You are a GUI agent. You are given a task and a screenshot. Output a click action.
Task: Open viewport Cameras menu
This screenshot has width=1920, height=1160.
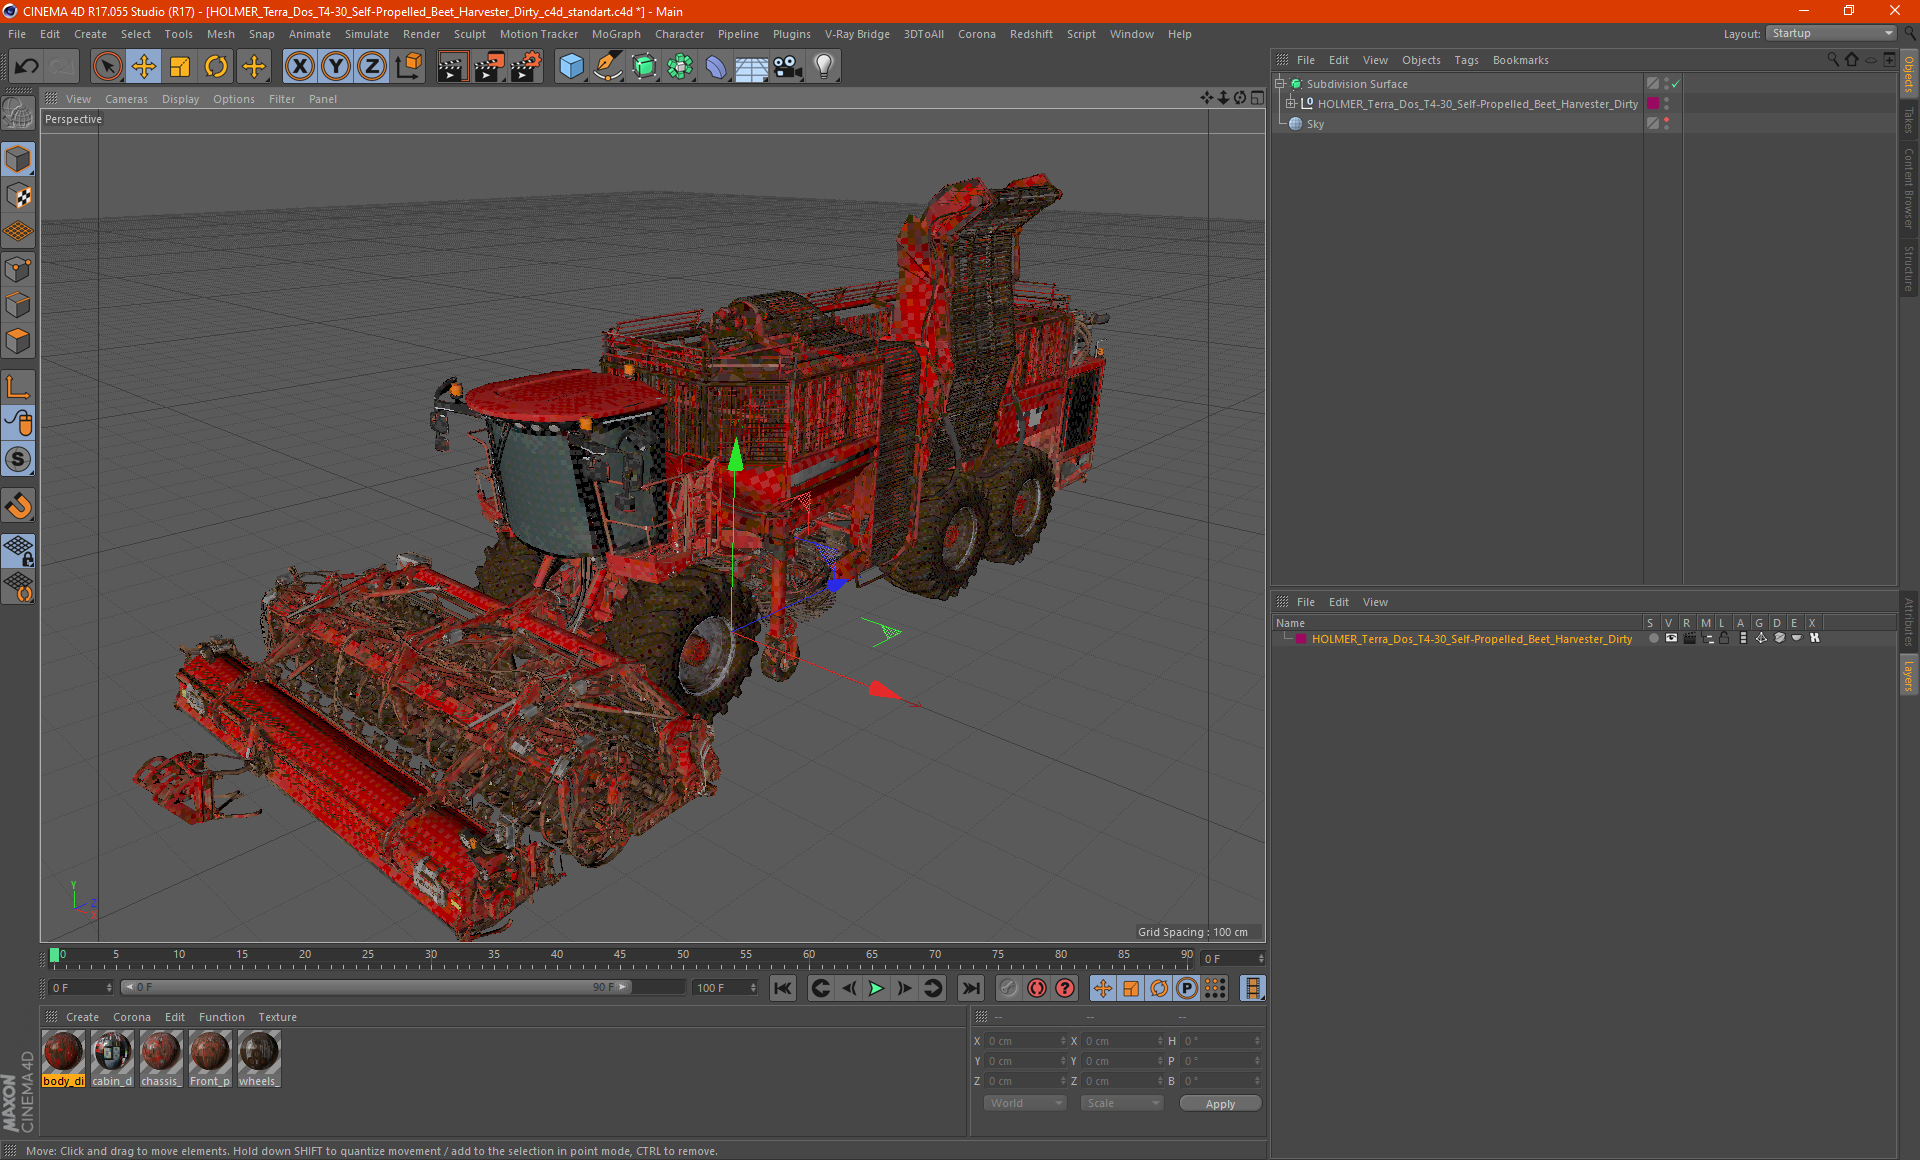click(126, 99)
